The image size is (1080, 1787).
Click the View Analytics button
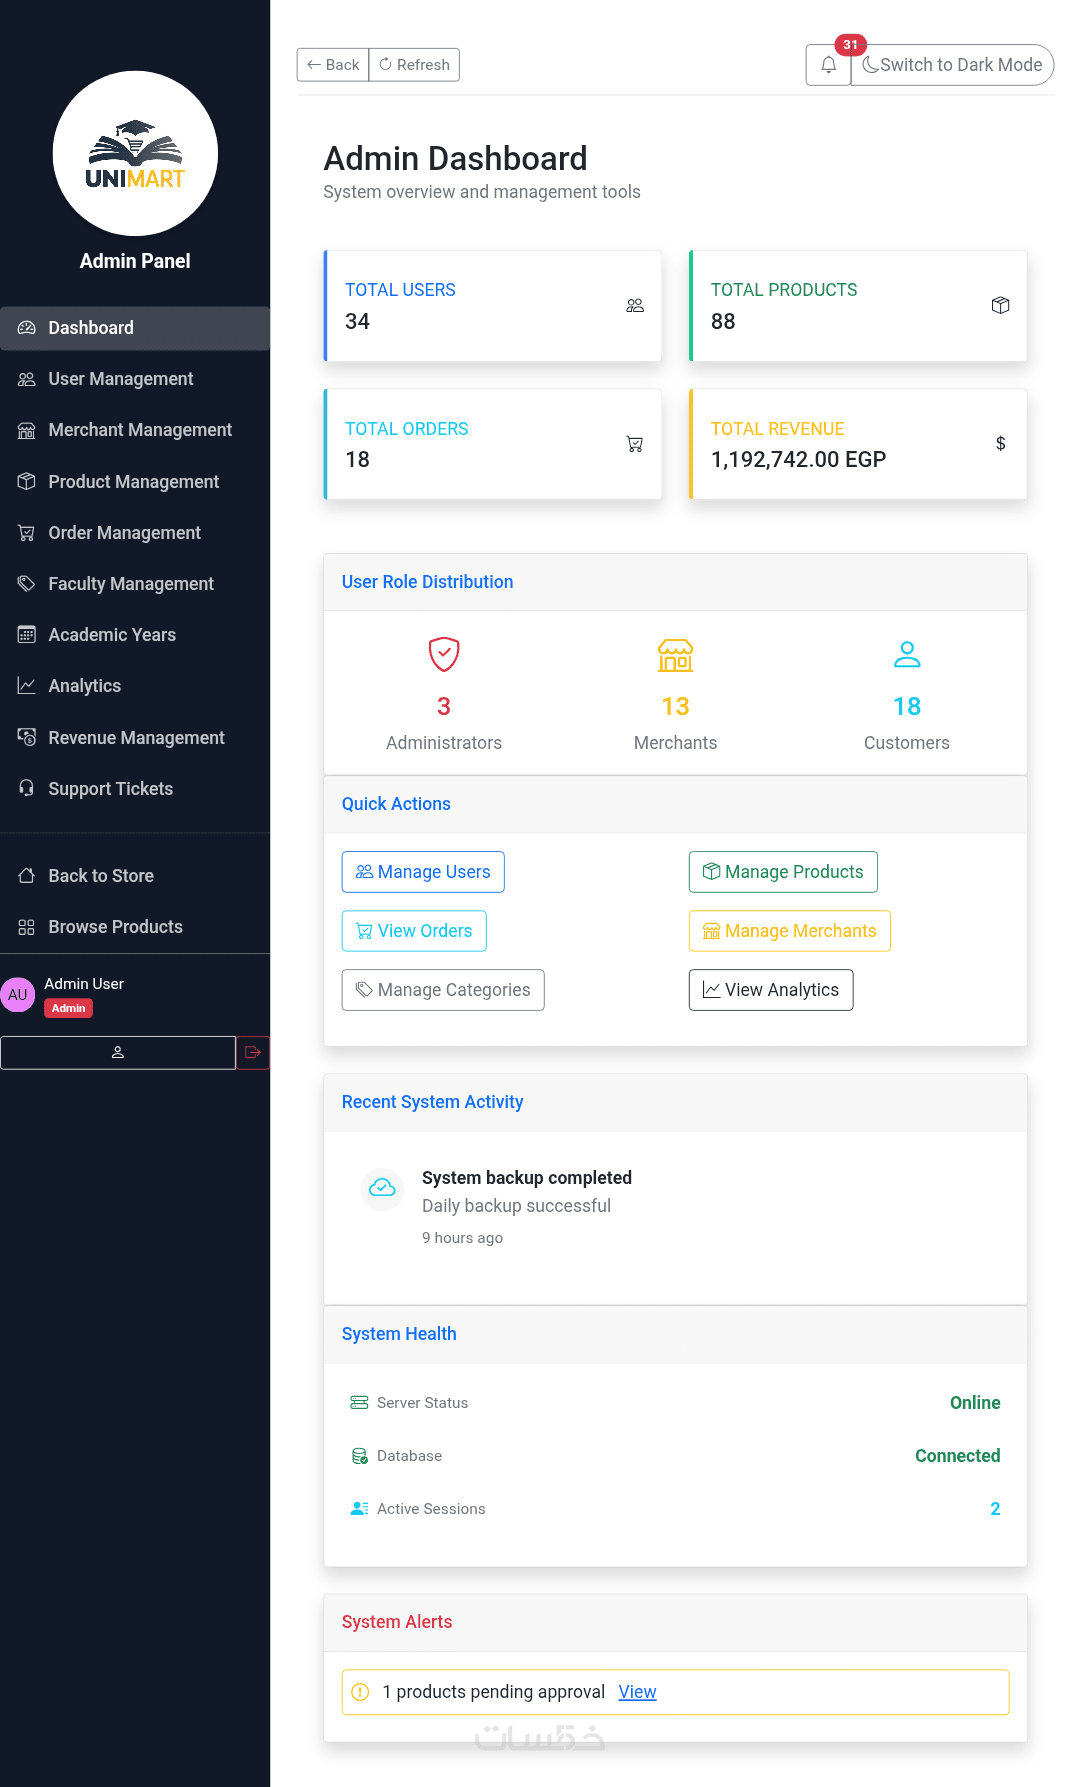[x=771, y=990]
